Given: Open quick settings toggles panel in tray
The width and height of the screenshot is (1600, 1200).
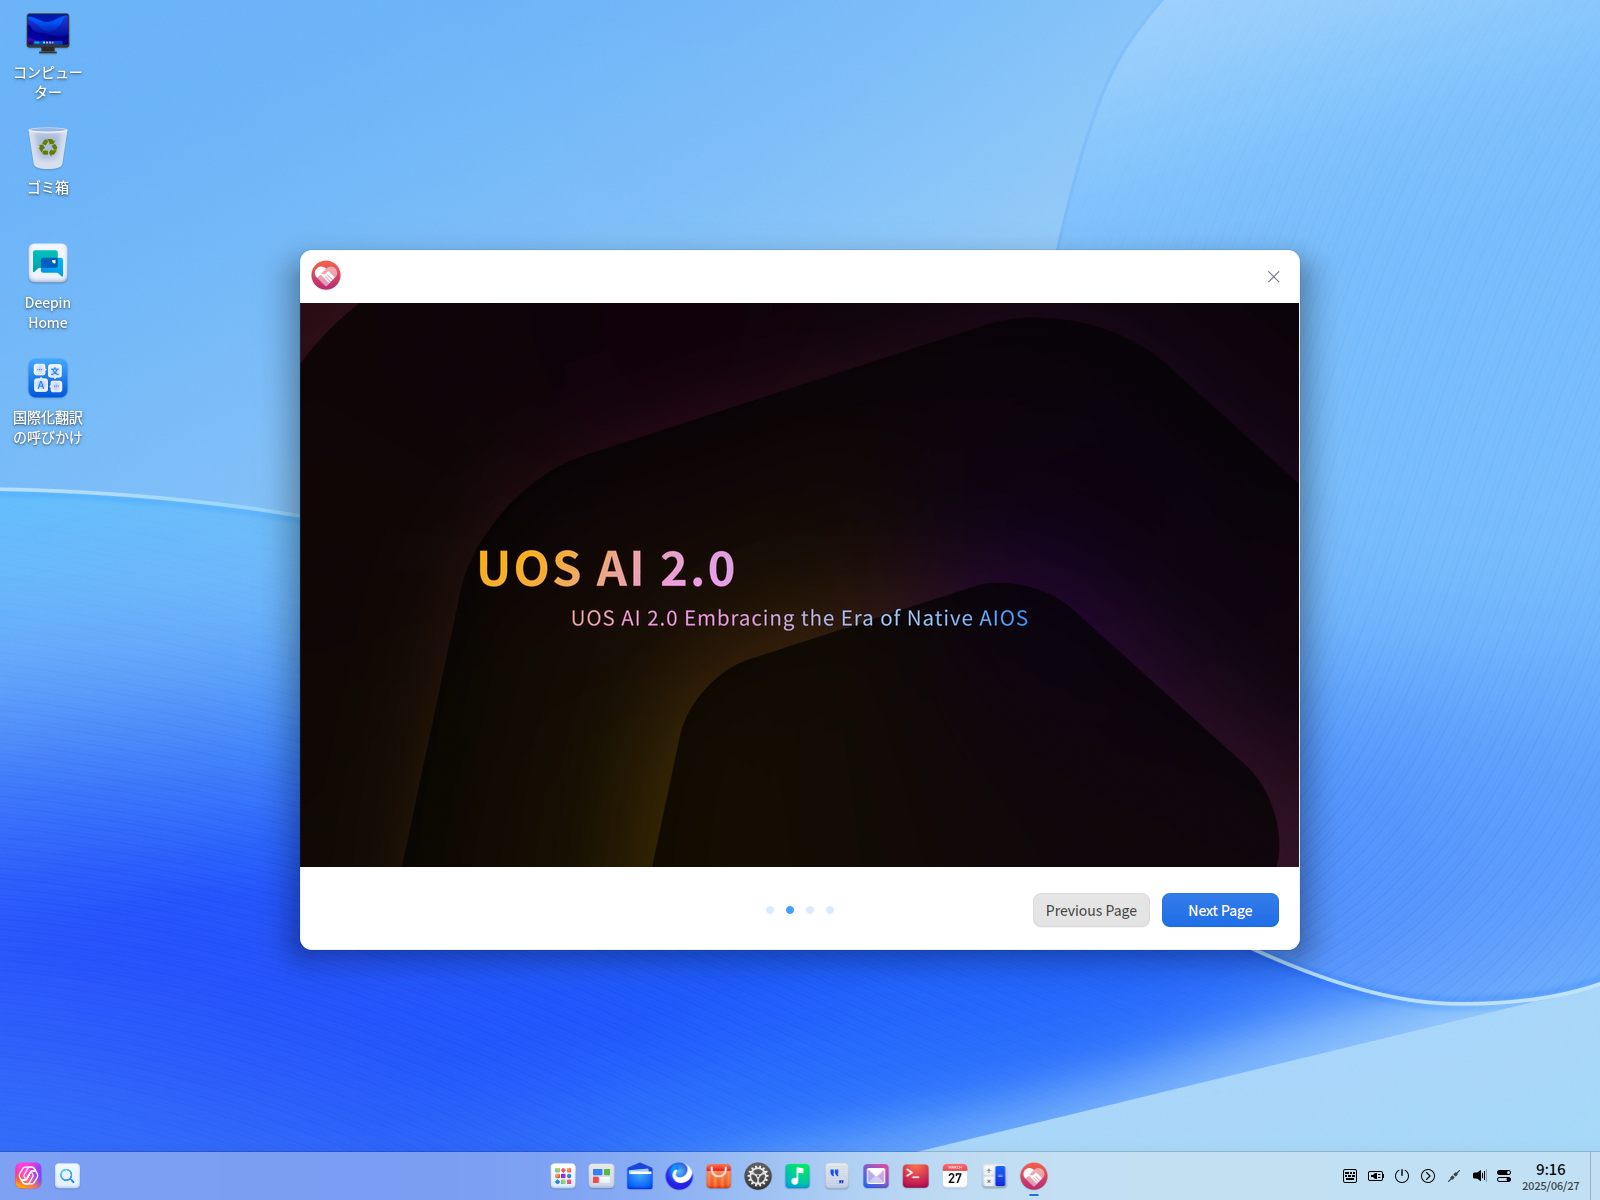Looking at the screenshot, I should pos(1504,1176).
